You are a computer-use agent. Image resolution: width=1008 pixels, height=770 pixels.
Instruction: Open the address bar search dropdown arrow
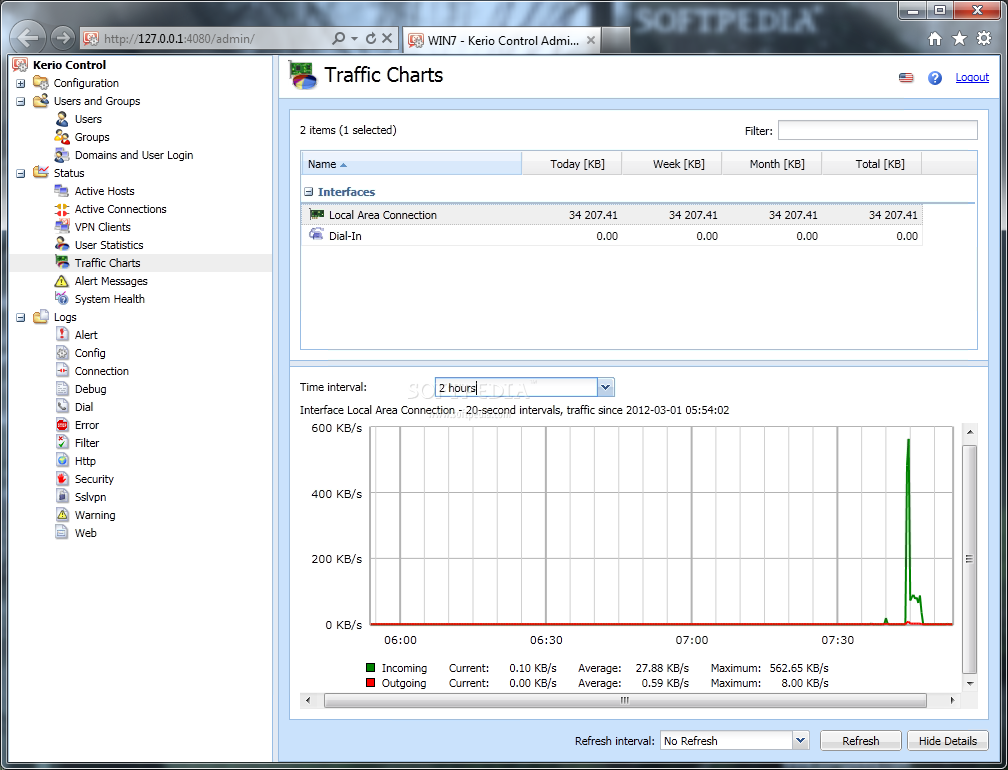[x=354, y=39]
